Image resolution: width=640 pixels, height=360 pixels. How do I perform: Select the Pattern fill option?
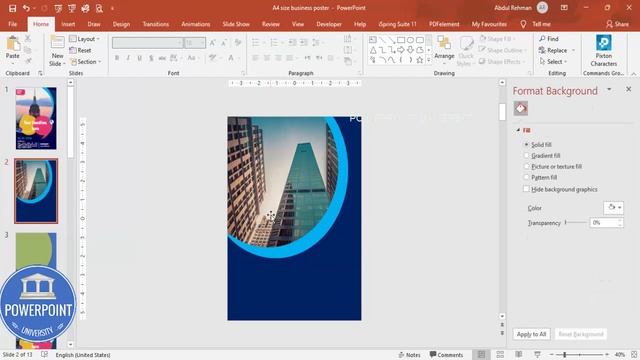click(540, 178)
